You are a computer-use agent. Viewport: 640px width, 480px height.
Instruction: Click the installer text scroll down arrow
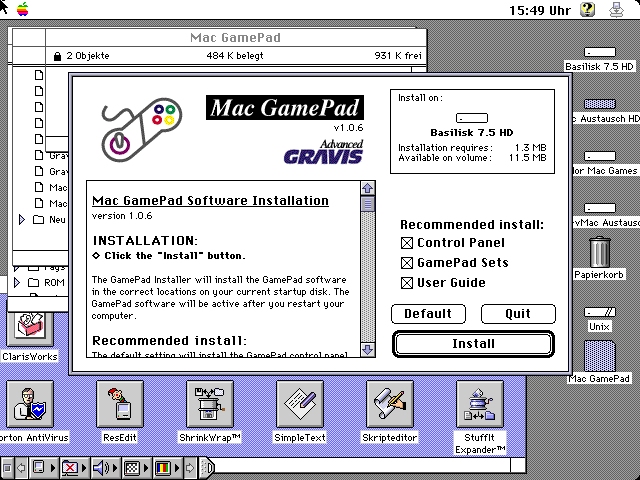pos(368,349)
